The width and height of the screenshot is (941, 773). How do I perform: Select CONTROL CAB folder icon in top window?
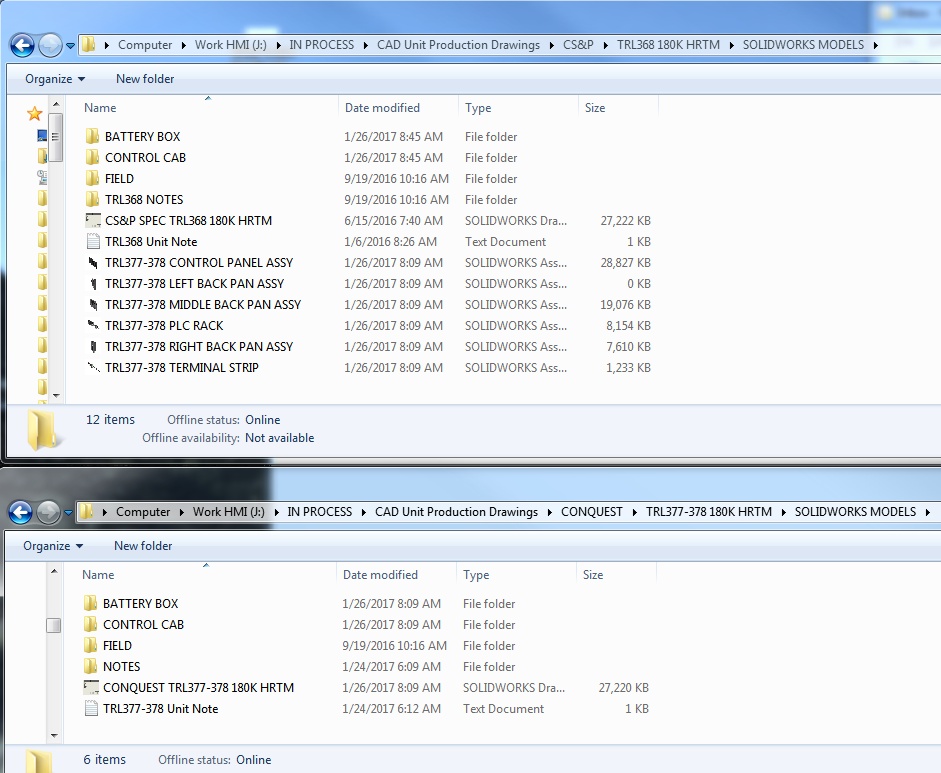click(x=92, y=157)
